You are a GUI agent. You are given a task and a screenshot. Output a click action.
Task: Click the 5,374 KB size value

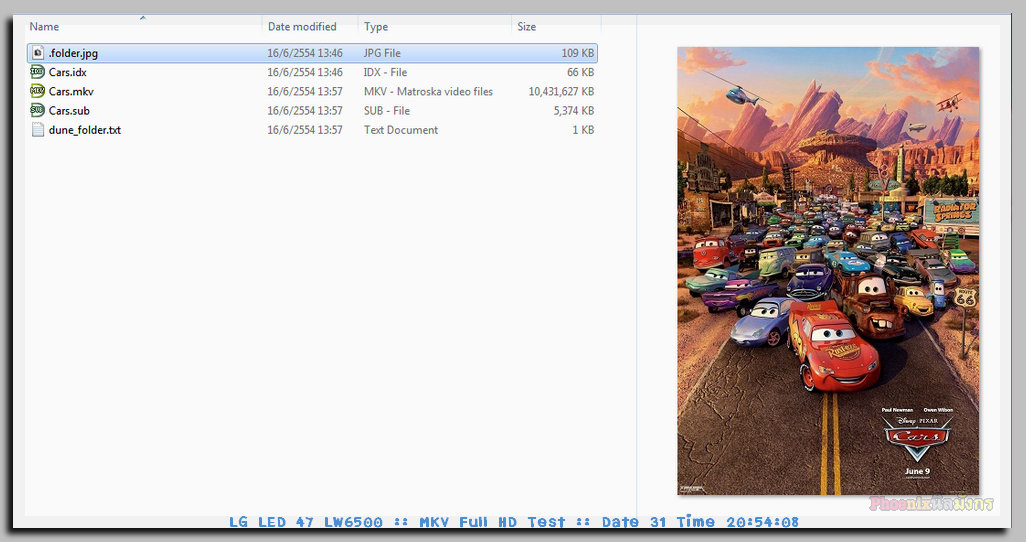574,111
